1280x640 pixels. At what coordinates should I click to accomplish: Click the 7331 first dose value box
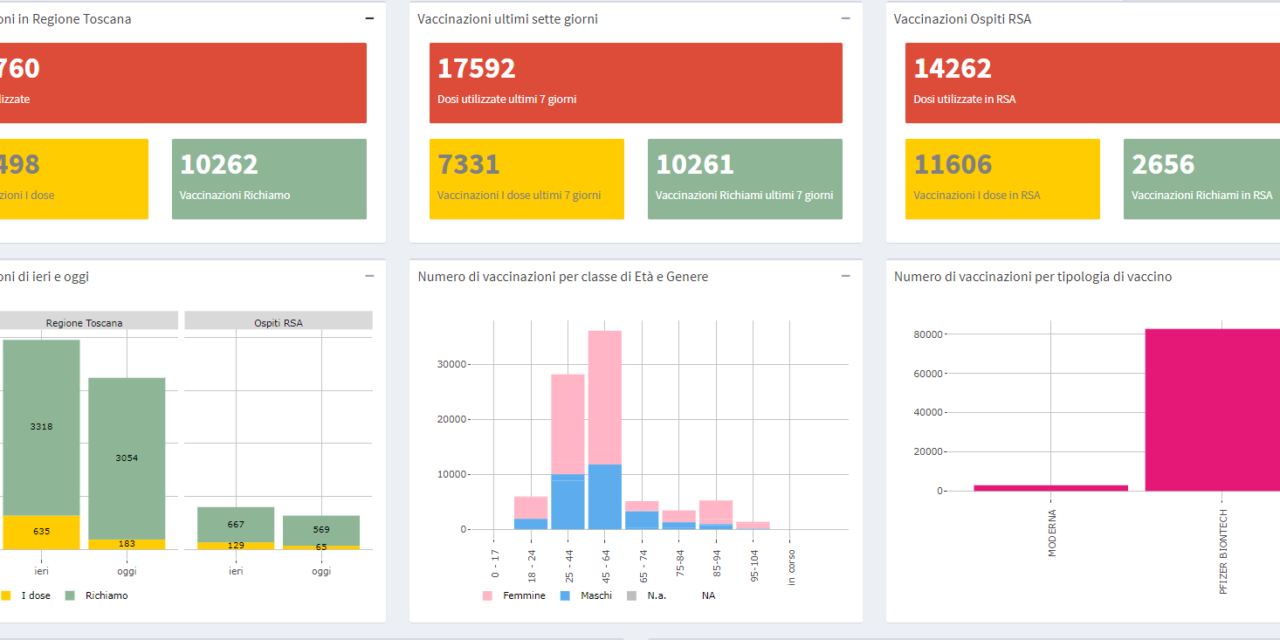[526, 179]
